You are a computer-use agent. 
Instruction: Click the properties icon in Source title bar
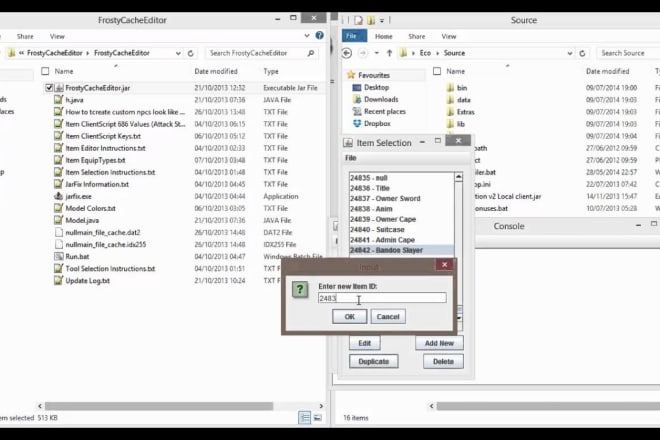point(358,20)
